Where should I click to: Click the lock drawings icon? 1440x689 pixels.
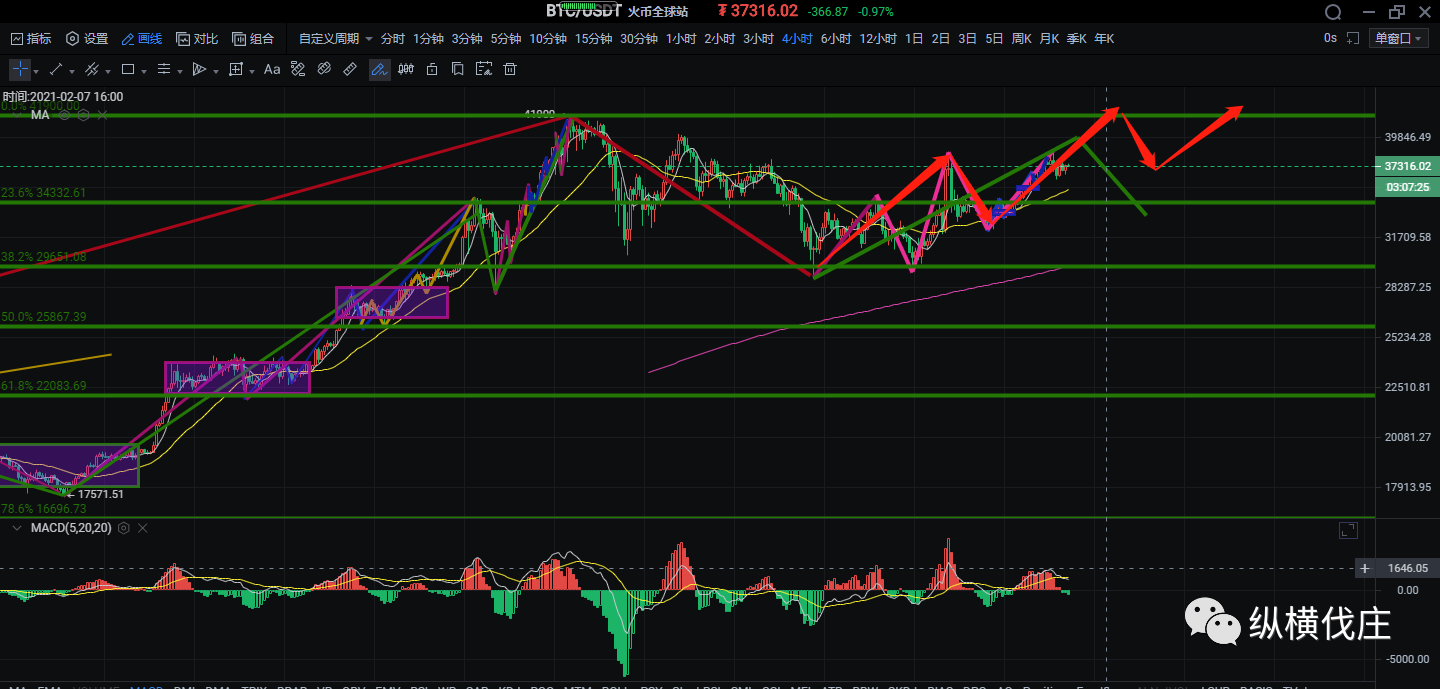[x=432, y=70]
